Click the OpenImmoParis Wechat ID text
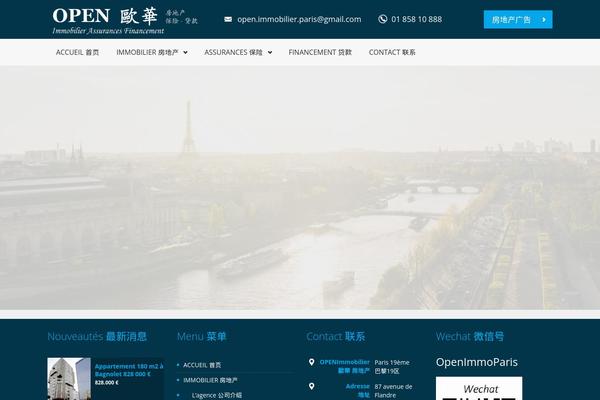The width and height of the screenshot is (600, 400). 476,362
